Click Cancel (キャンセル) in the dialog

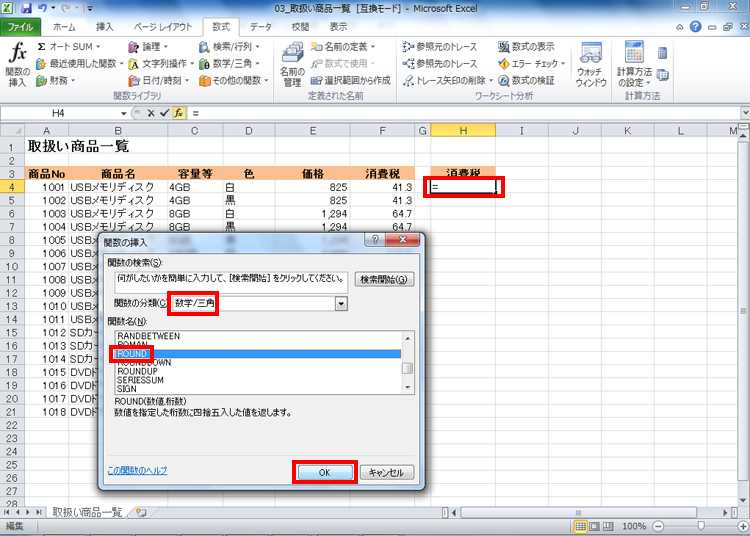[x=386, y=472]
